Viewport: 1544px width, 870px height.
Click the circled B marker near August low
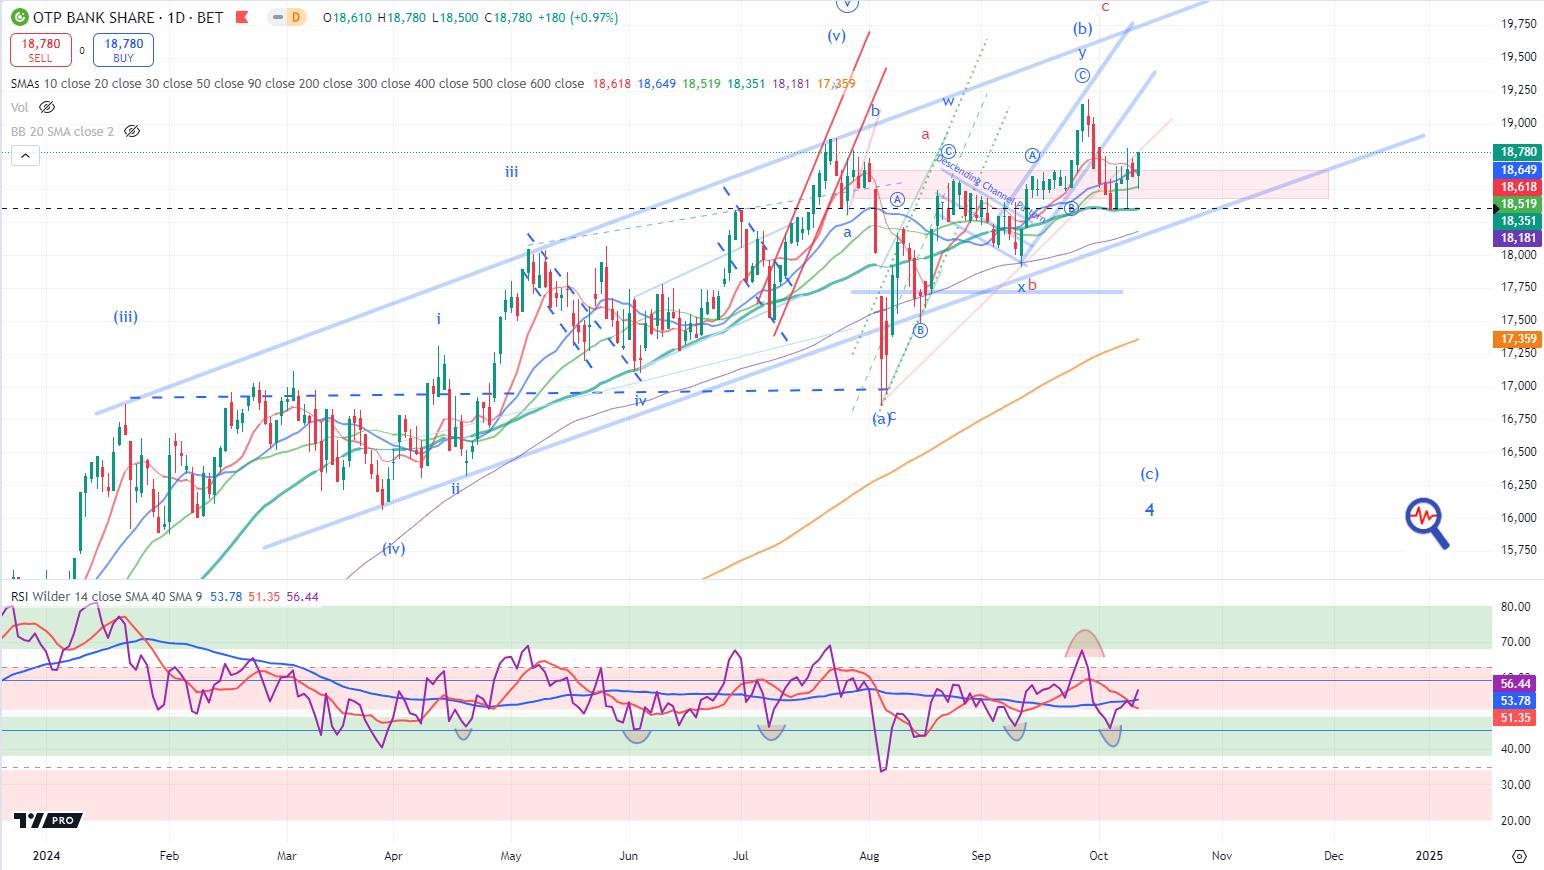tap(920, 330)
